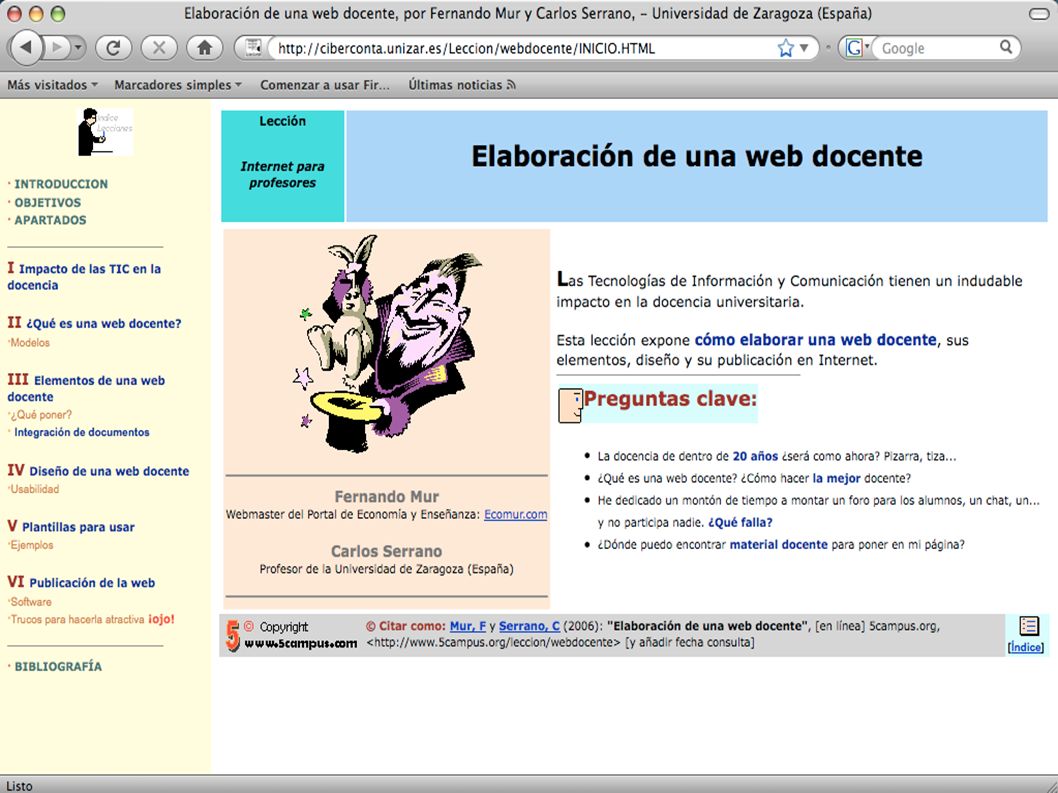Open the Serrano, C author link
The image size is (1058, 793).
530,626
